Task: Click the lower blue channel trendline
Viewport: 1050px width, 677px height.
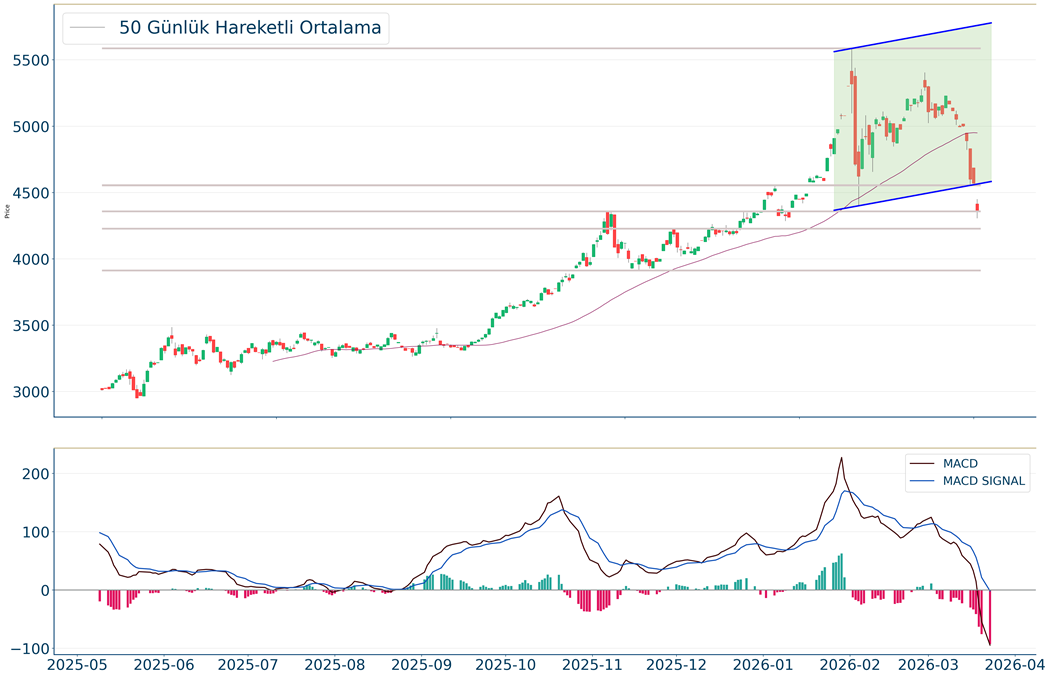Action: click(x=912, y=196)
